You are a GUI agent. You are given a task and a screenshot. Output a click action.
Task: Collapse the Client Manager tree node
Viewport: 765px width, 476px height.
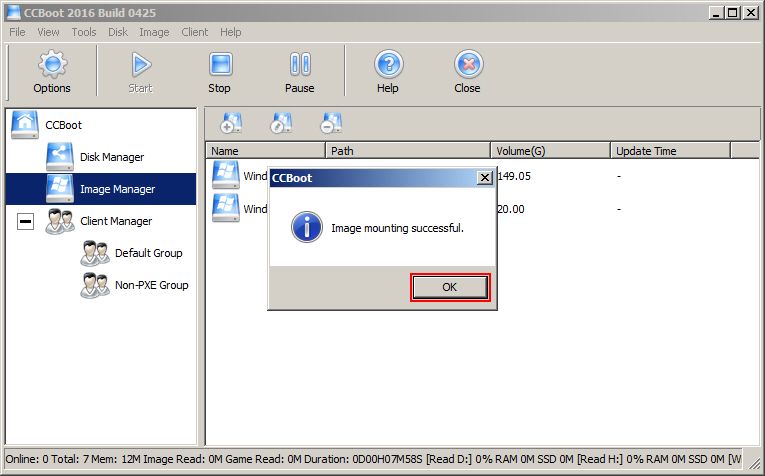(x=25, y=221)
